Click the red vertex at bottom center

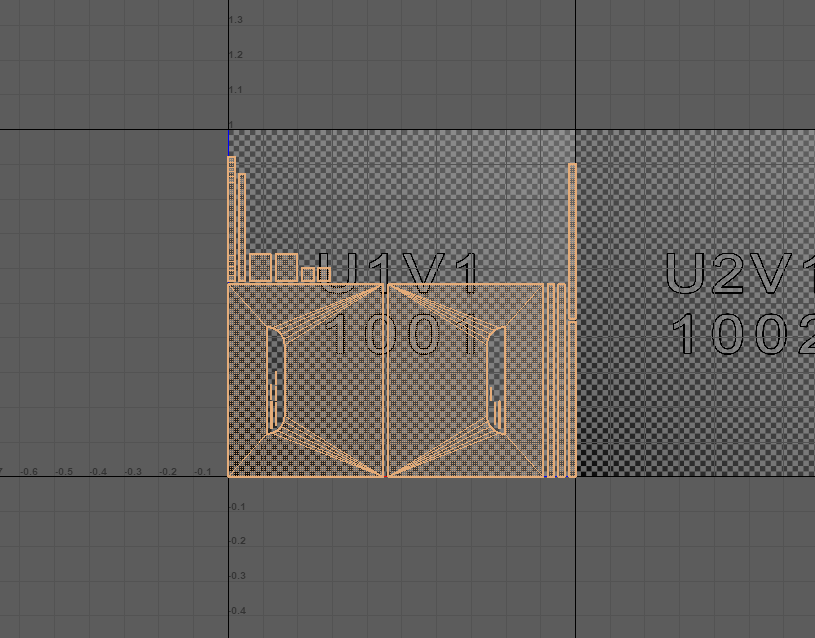click(x=385, y=476)
